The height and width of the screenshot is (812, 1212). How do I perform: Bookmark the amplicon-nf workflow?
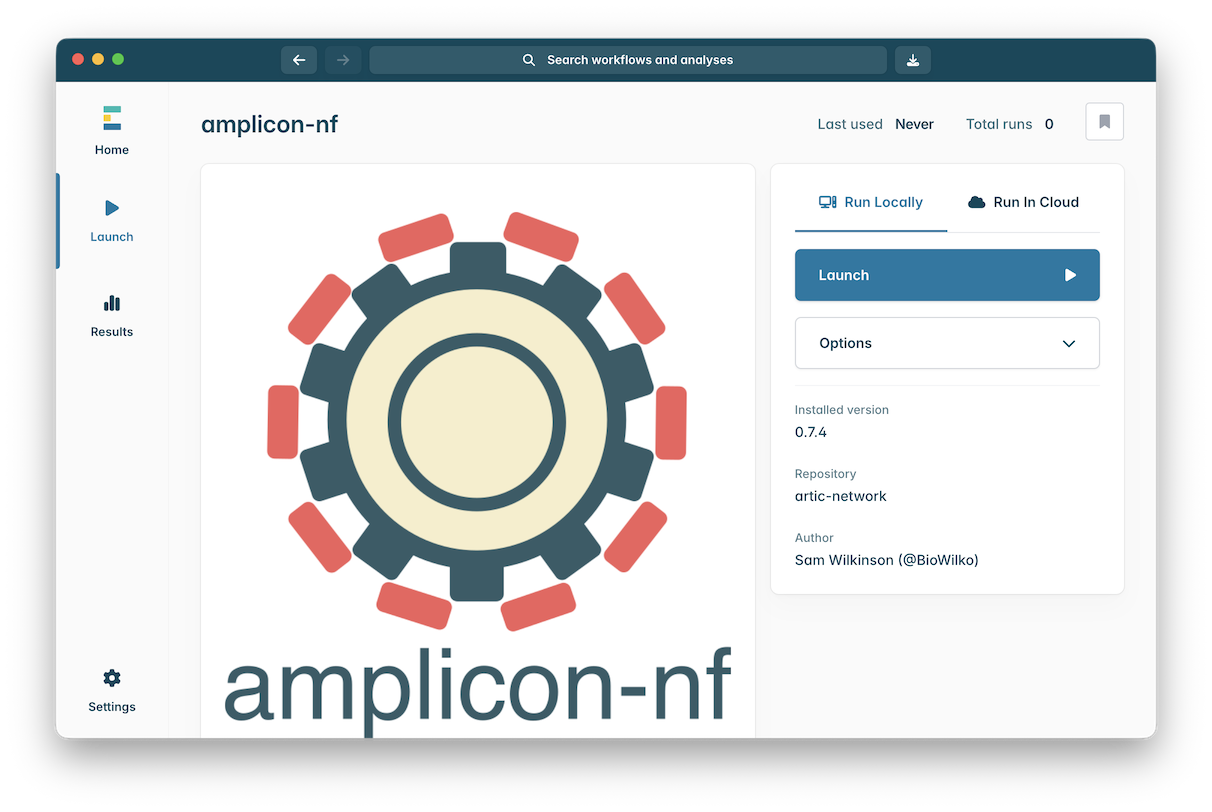coord(1104,122)
